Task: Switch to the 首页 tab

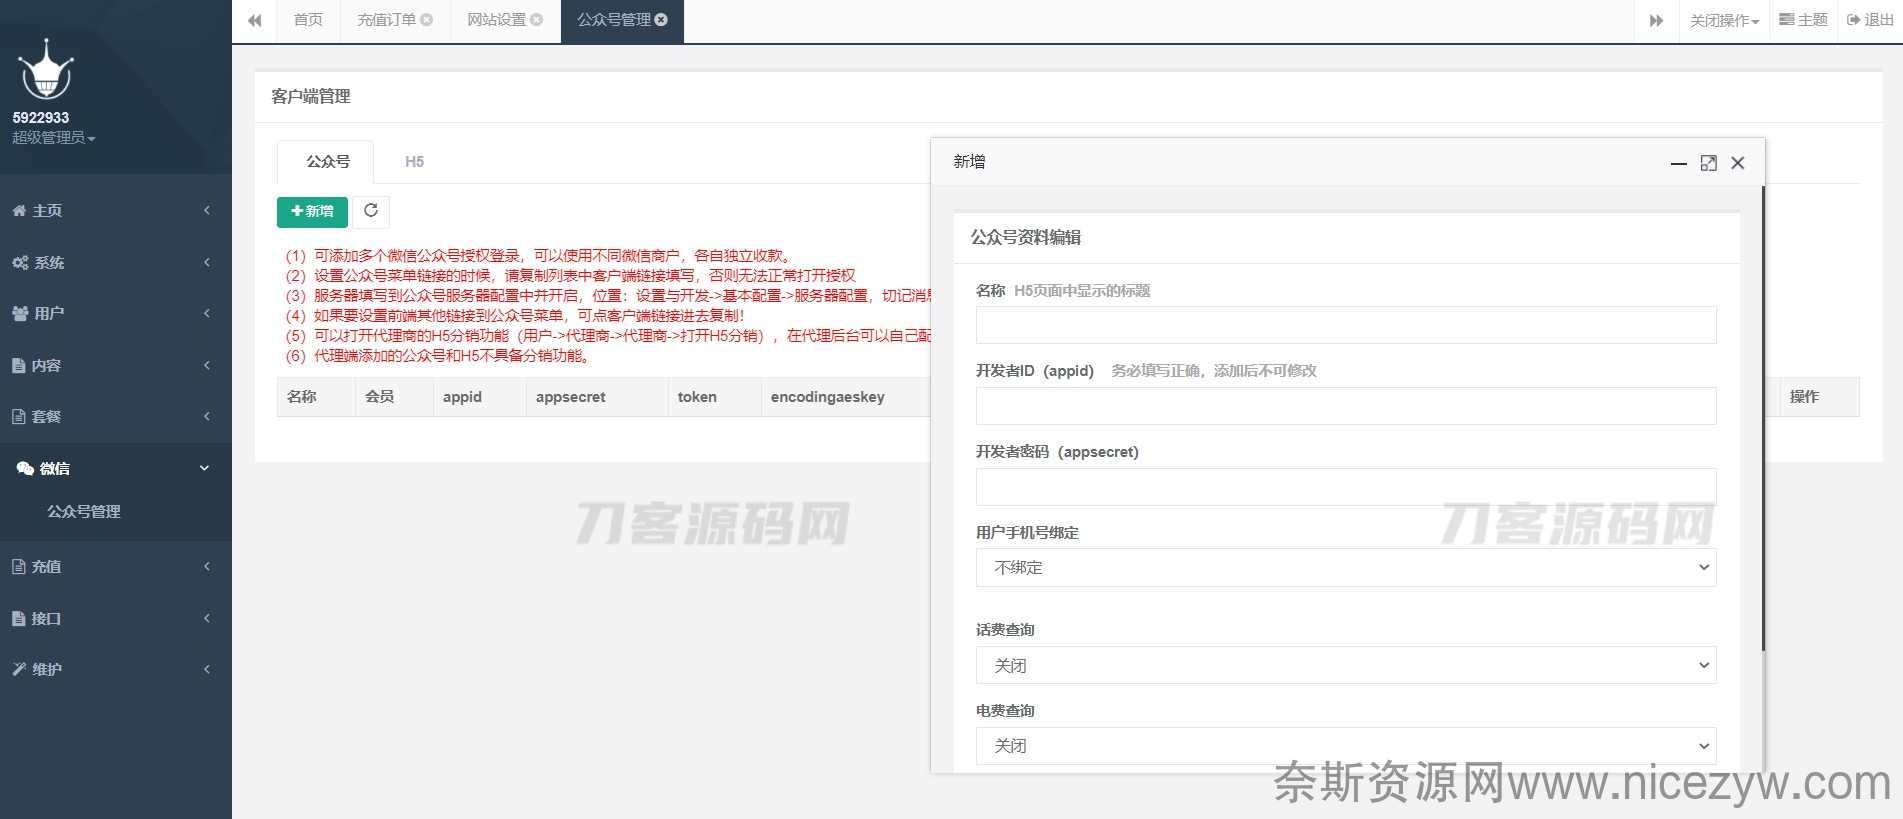Action: [308, 20]
